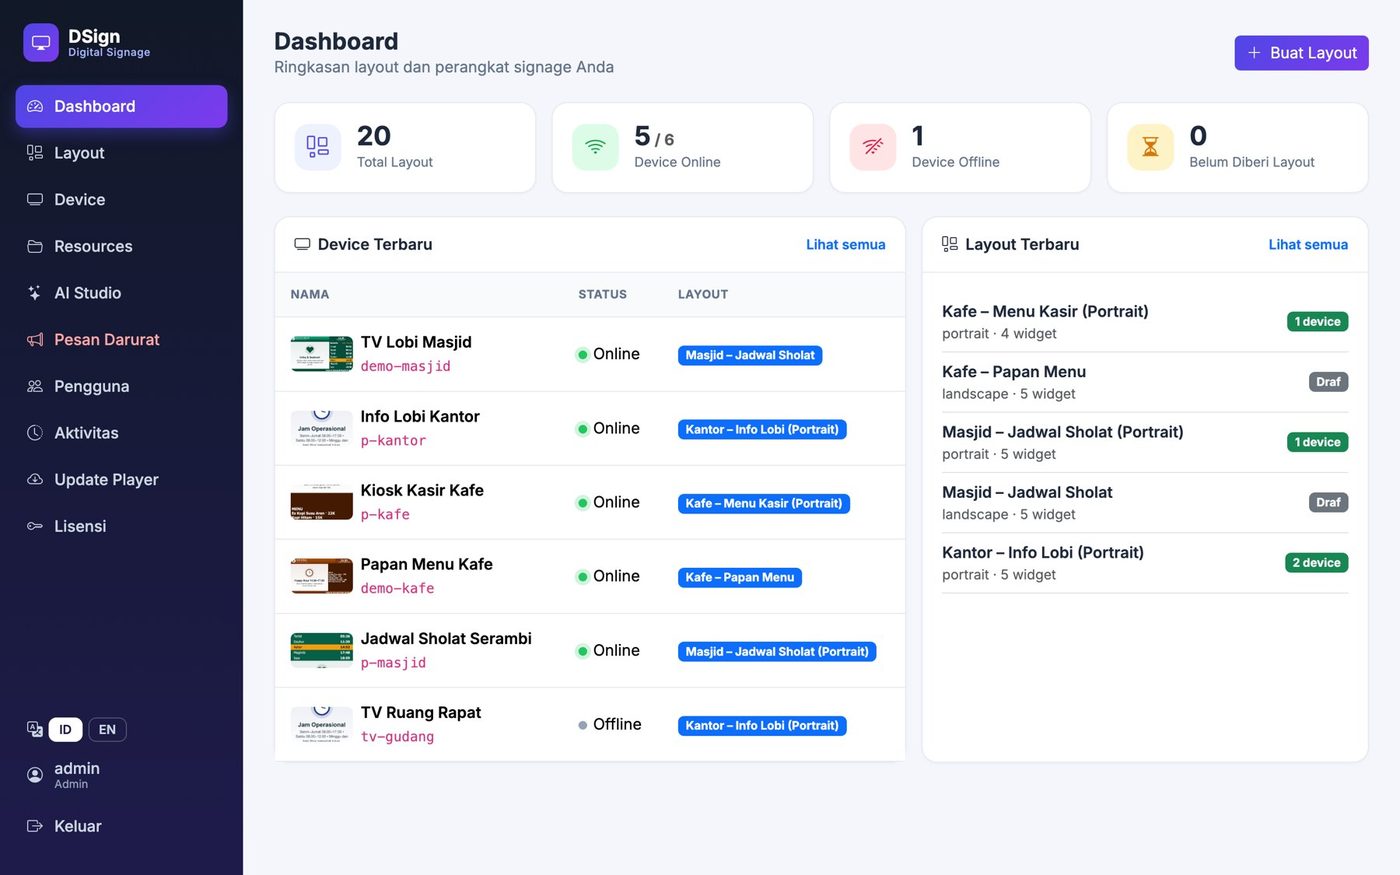Open Papan Menu Kafe device thumbnail
Viewport: 1400px width, 875px height.
tap(321, 576)
